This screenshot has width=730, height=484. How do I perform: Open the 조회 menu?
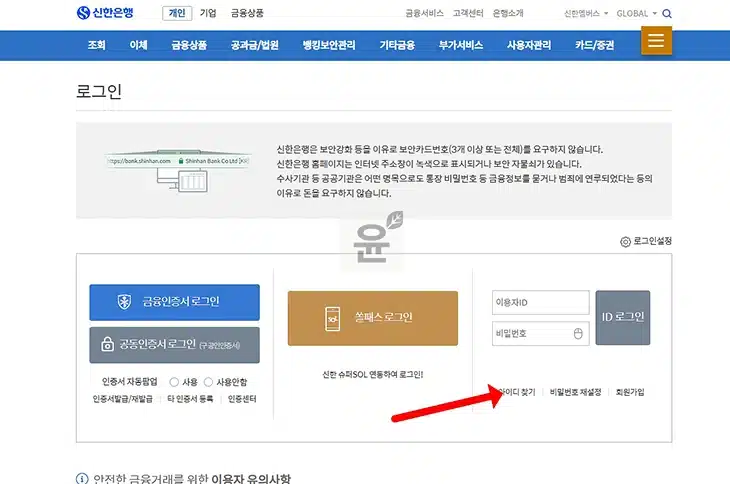click(x=96, y=45)
